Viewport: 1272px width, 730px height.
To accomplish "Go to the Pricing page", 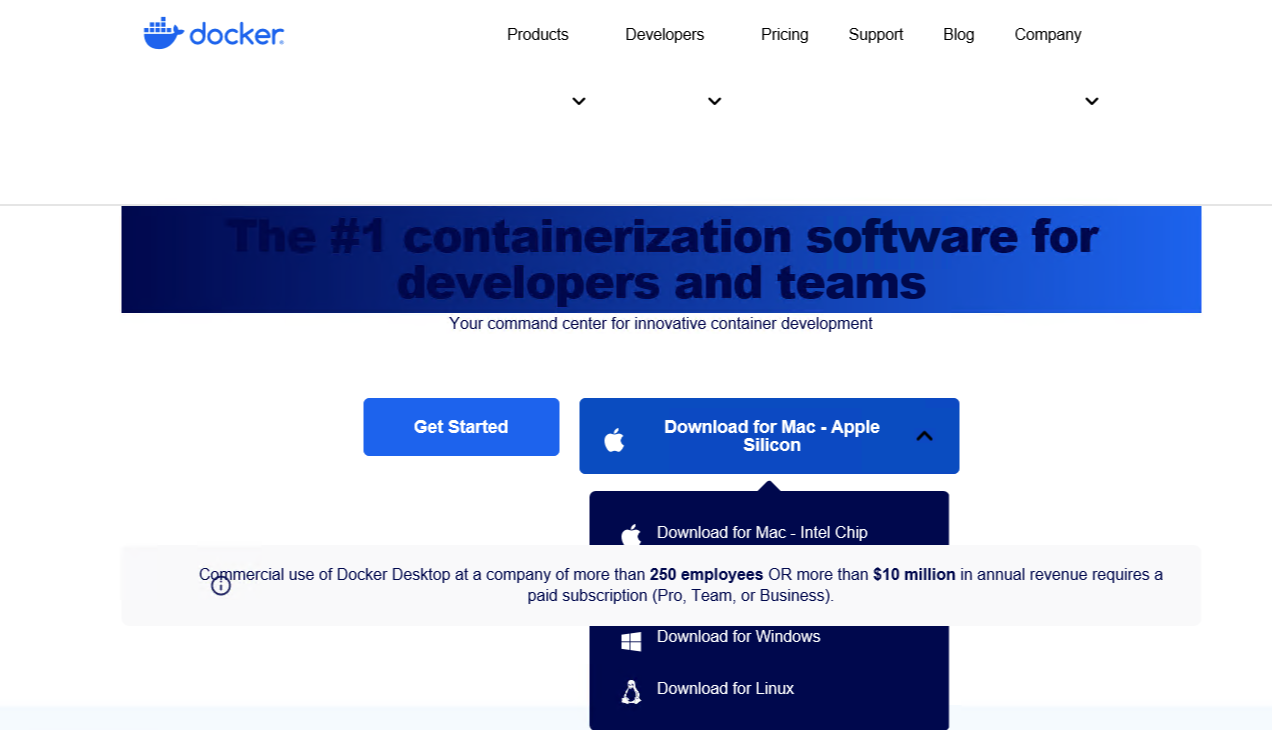I will 784,34.
